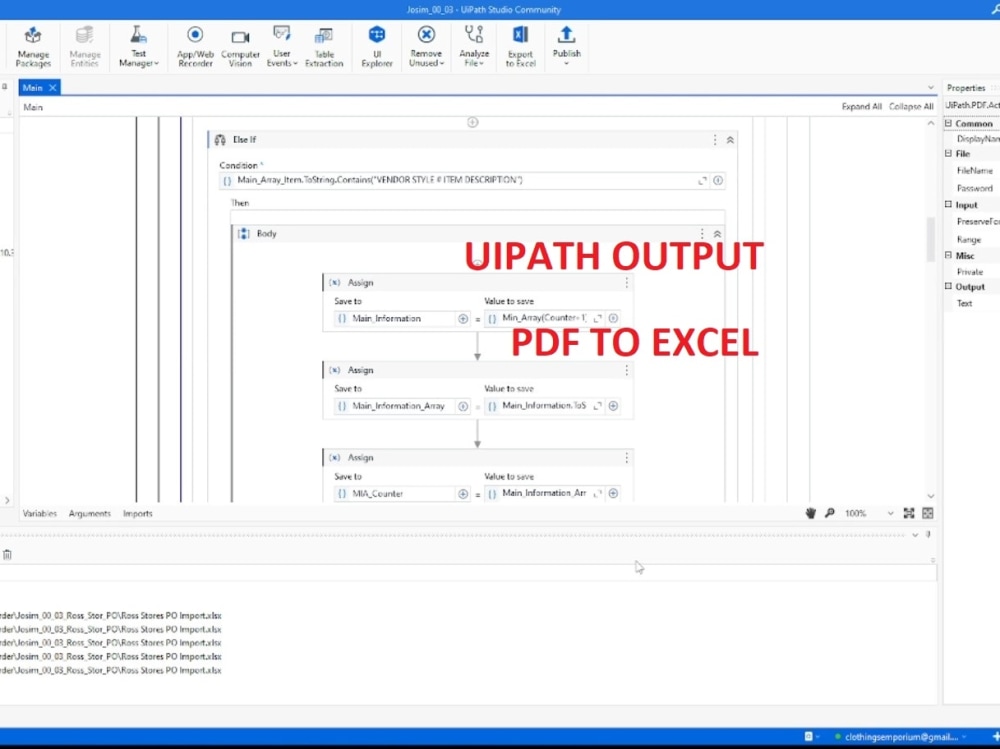Open options of MIA_Counter Assign
Viewport: 1000px width, 749px height.
pyautogui.click(x=626, y=458)
